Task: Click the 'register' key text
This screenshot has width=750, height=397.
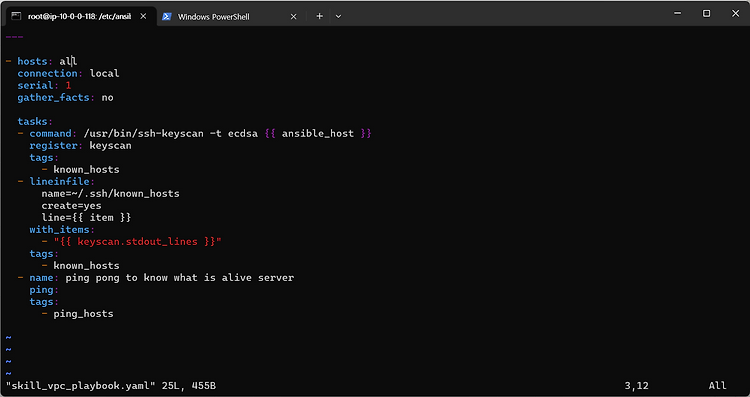Action: click(x=53, y=145)
